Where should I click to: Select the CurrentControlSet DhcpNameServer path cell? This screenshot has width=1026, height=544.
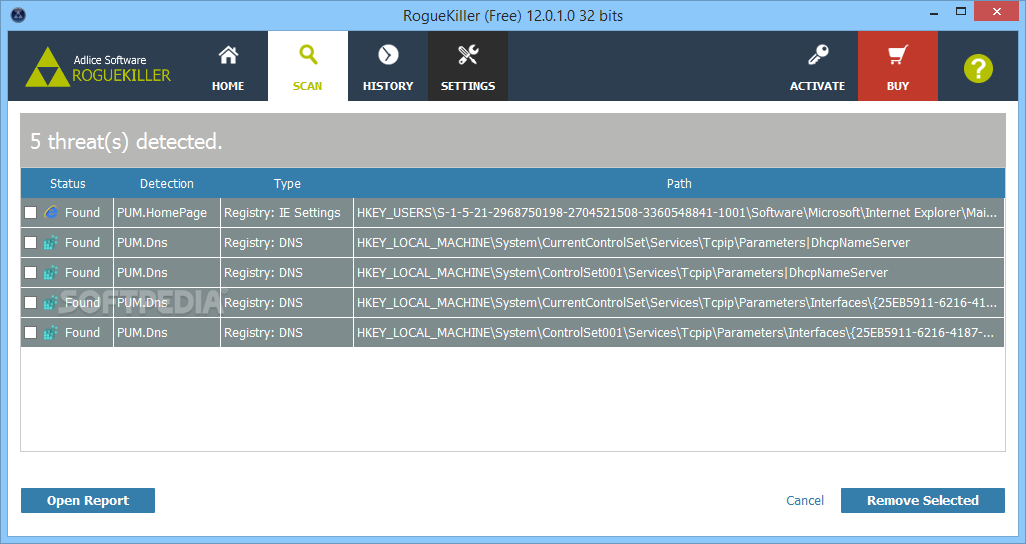(x=679, y=243)
